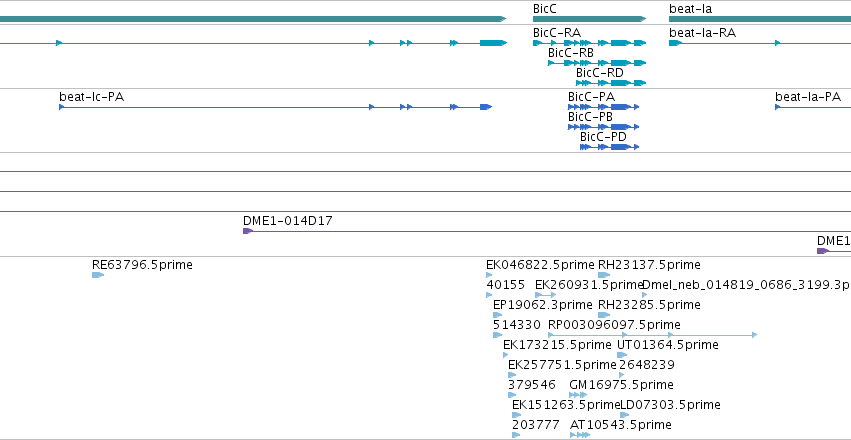Open the 514330 feature label
The image size is (851, 440).
(x=517, y=324)
